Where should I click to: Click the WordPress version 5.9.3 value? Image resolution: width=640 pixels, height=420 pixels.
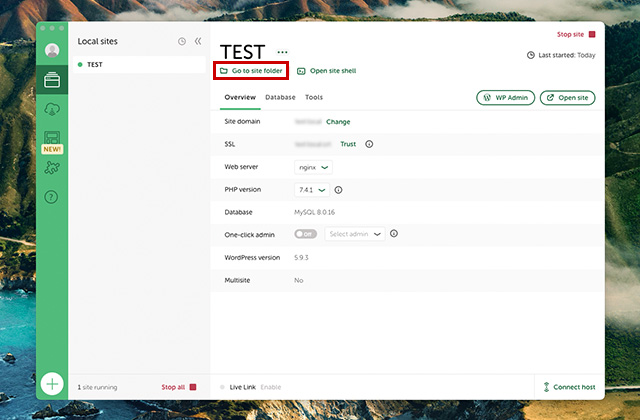(x=301, y=258)
